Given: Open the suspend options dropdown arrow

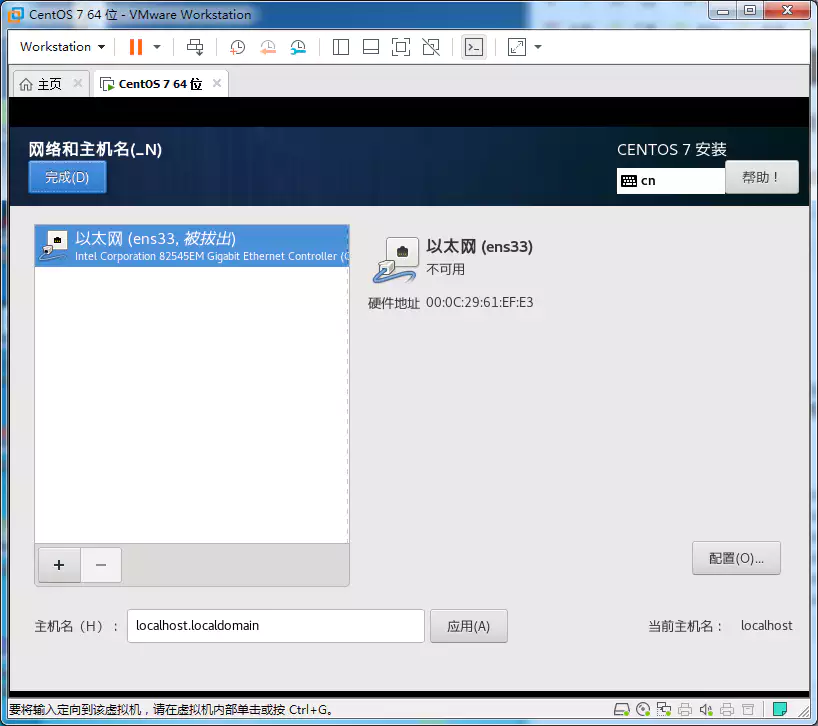Looking at the screenshot, I should point(157,47).
